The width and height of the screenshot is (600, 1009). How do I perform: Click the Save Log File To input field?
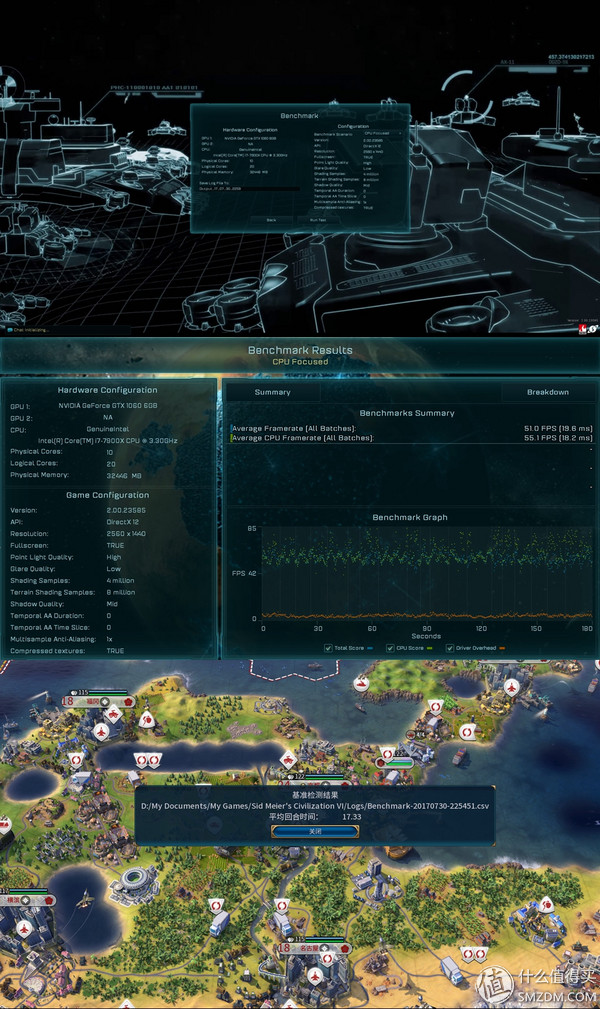click(x=248, y=189)
